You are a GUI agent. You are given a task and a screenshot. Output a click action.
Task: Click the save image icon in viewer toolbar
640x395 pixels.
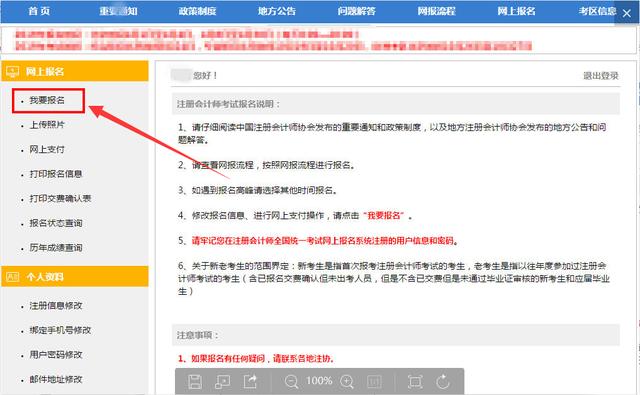[195, 382]
